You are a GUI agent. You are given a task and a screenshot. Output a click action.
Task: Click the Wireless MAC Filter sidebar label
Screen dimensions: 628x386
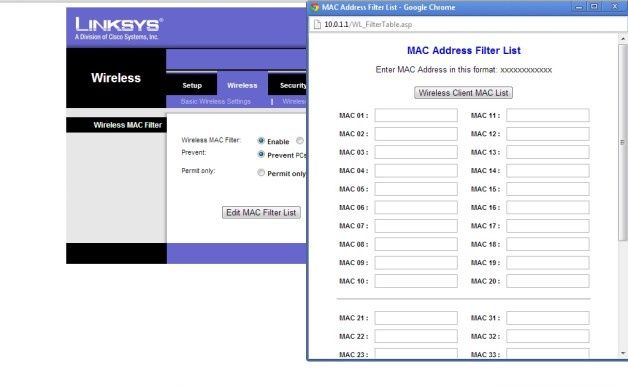[127, 125]
